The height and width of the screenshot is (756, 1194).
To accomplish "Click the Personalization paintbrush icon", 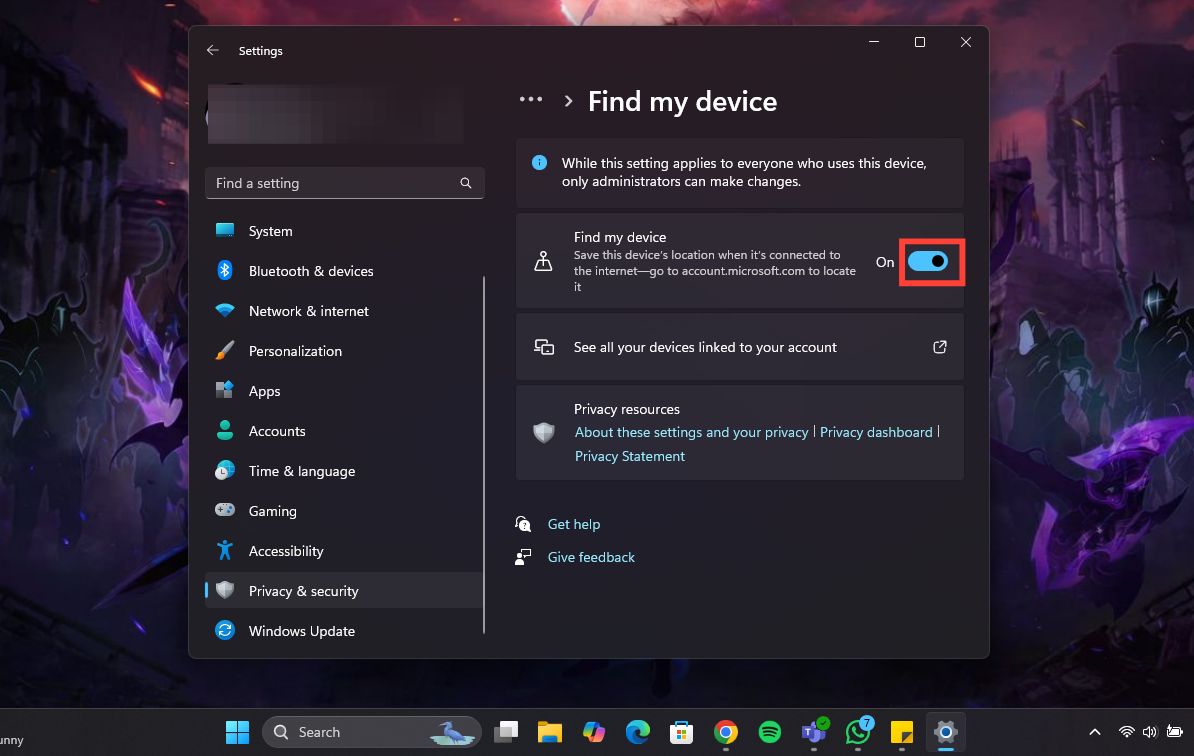I will [x=225, y=351].
